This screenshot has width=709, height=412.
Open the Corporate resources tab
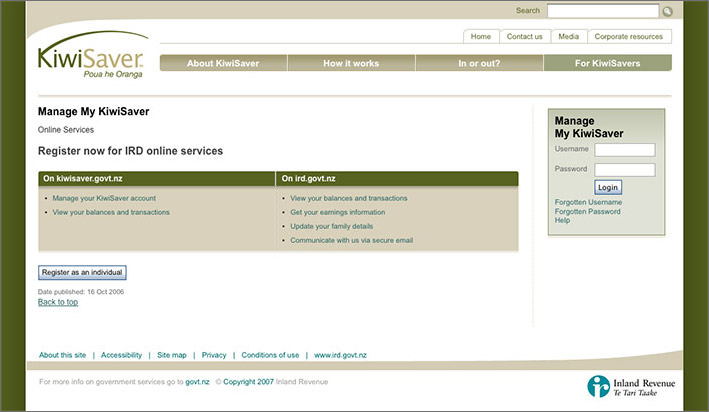click(629, 36)
